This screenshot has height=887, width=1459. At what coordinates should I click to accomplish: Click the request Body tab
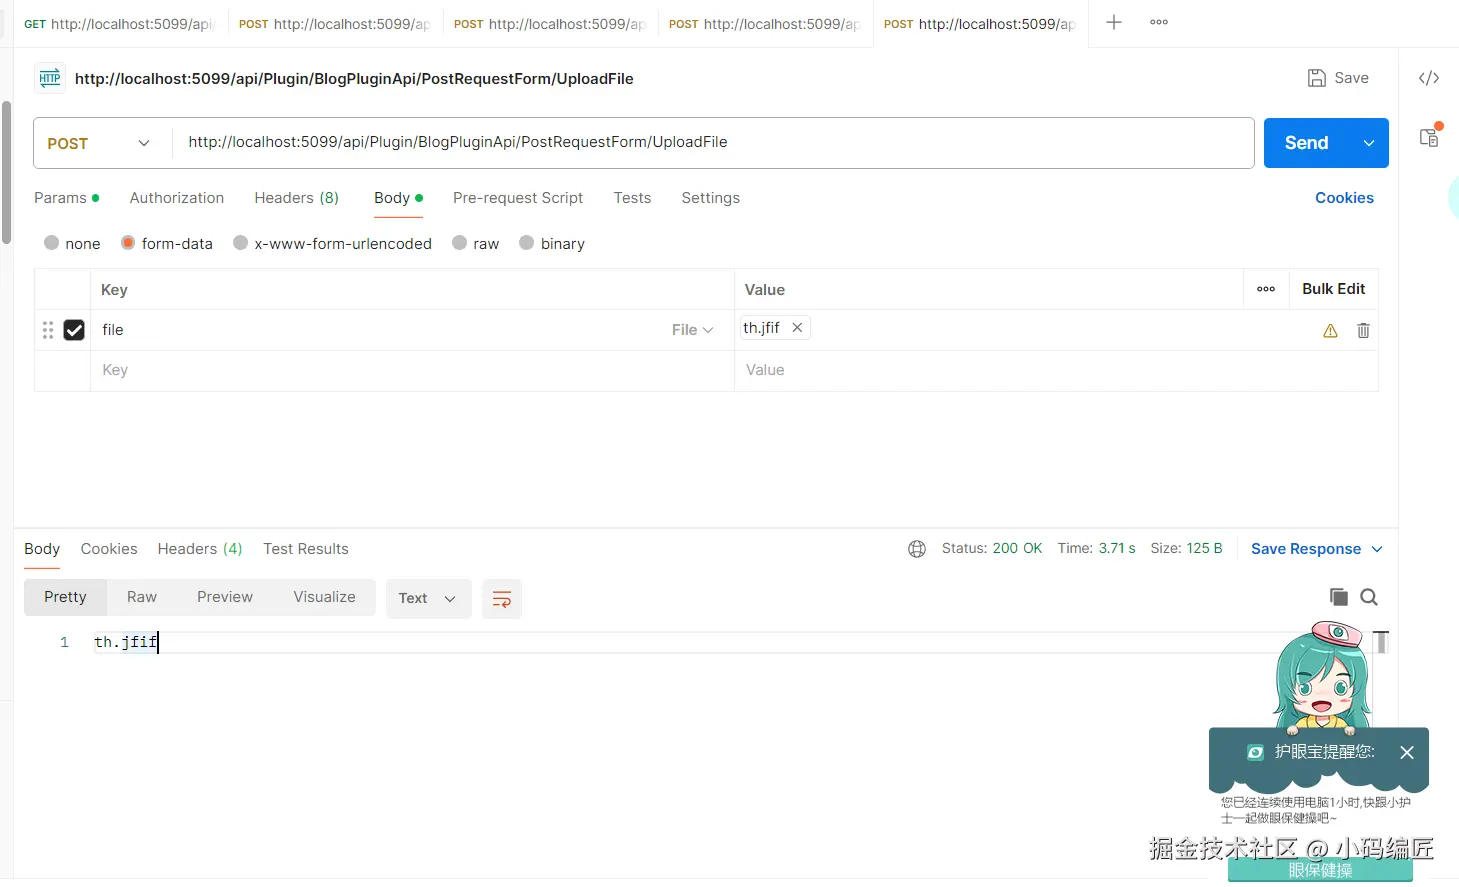point(398,198)
